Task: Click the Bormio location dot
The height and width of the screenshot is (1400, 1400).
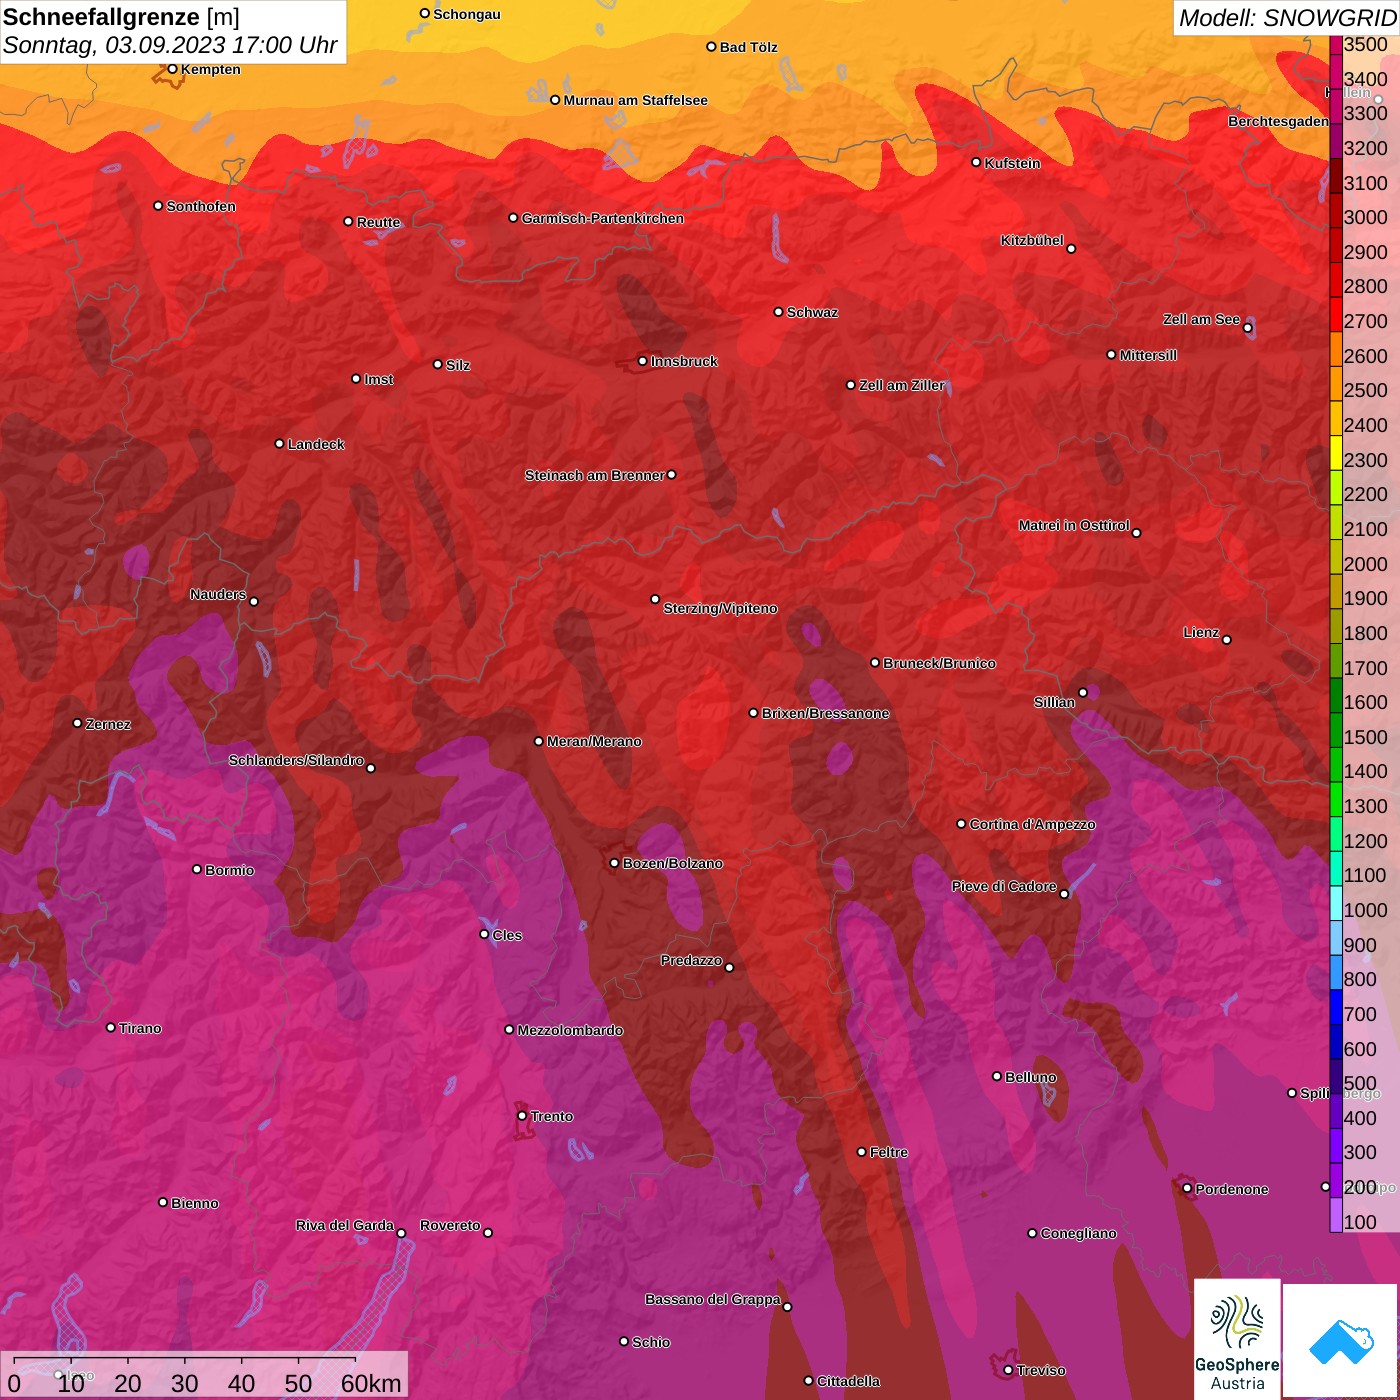Action: [x=197, y=870]
